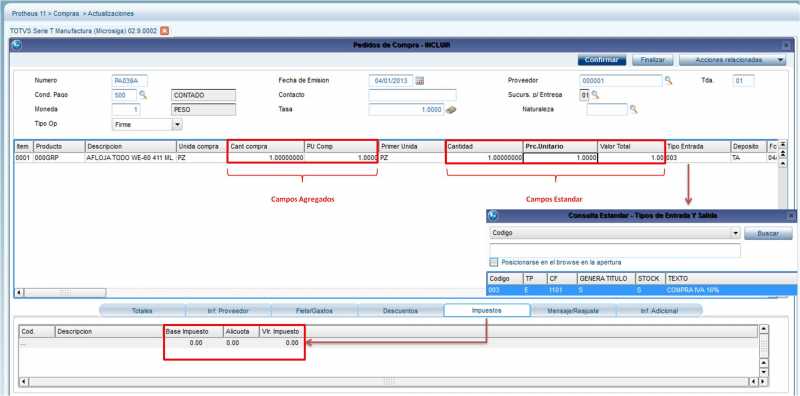This screenshot has height=396, width=800.
Task: Select row 003 COMPRA IVA 16%
Action: tap(641, 290)
